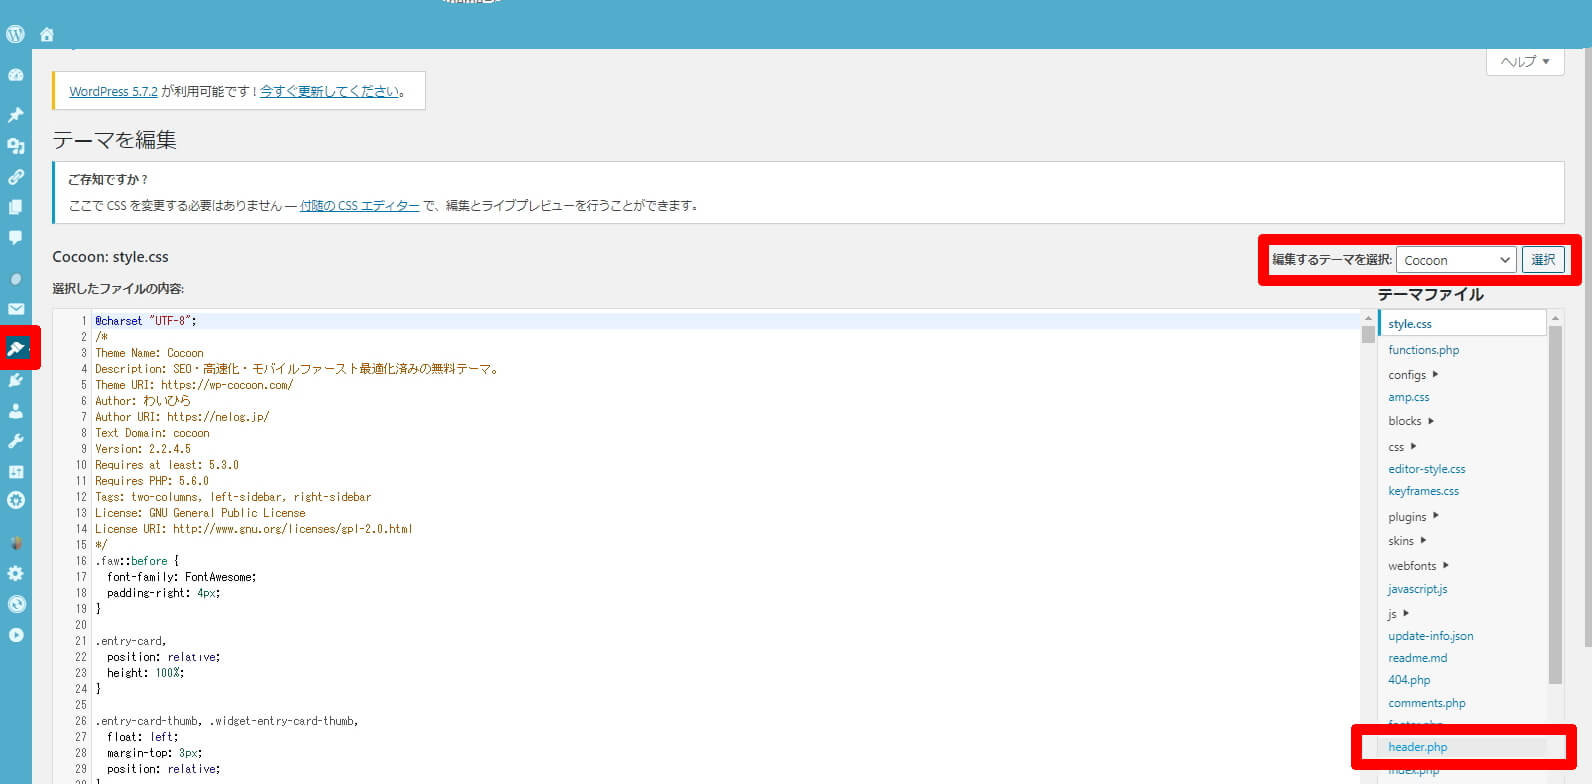Open the Tools wrench icon

click(x=16, y=441)
